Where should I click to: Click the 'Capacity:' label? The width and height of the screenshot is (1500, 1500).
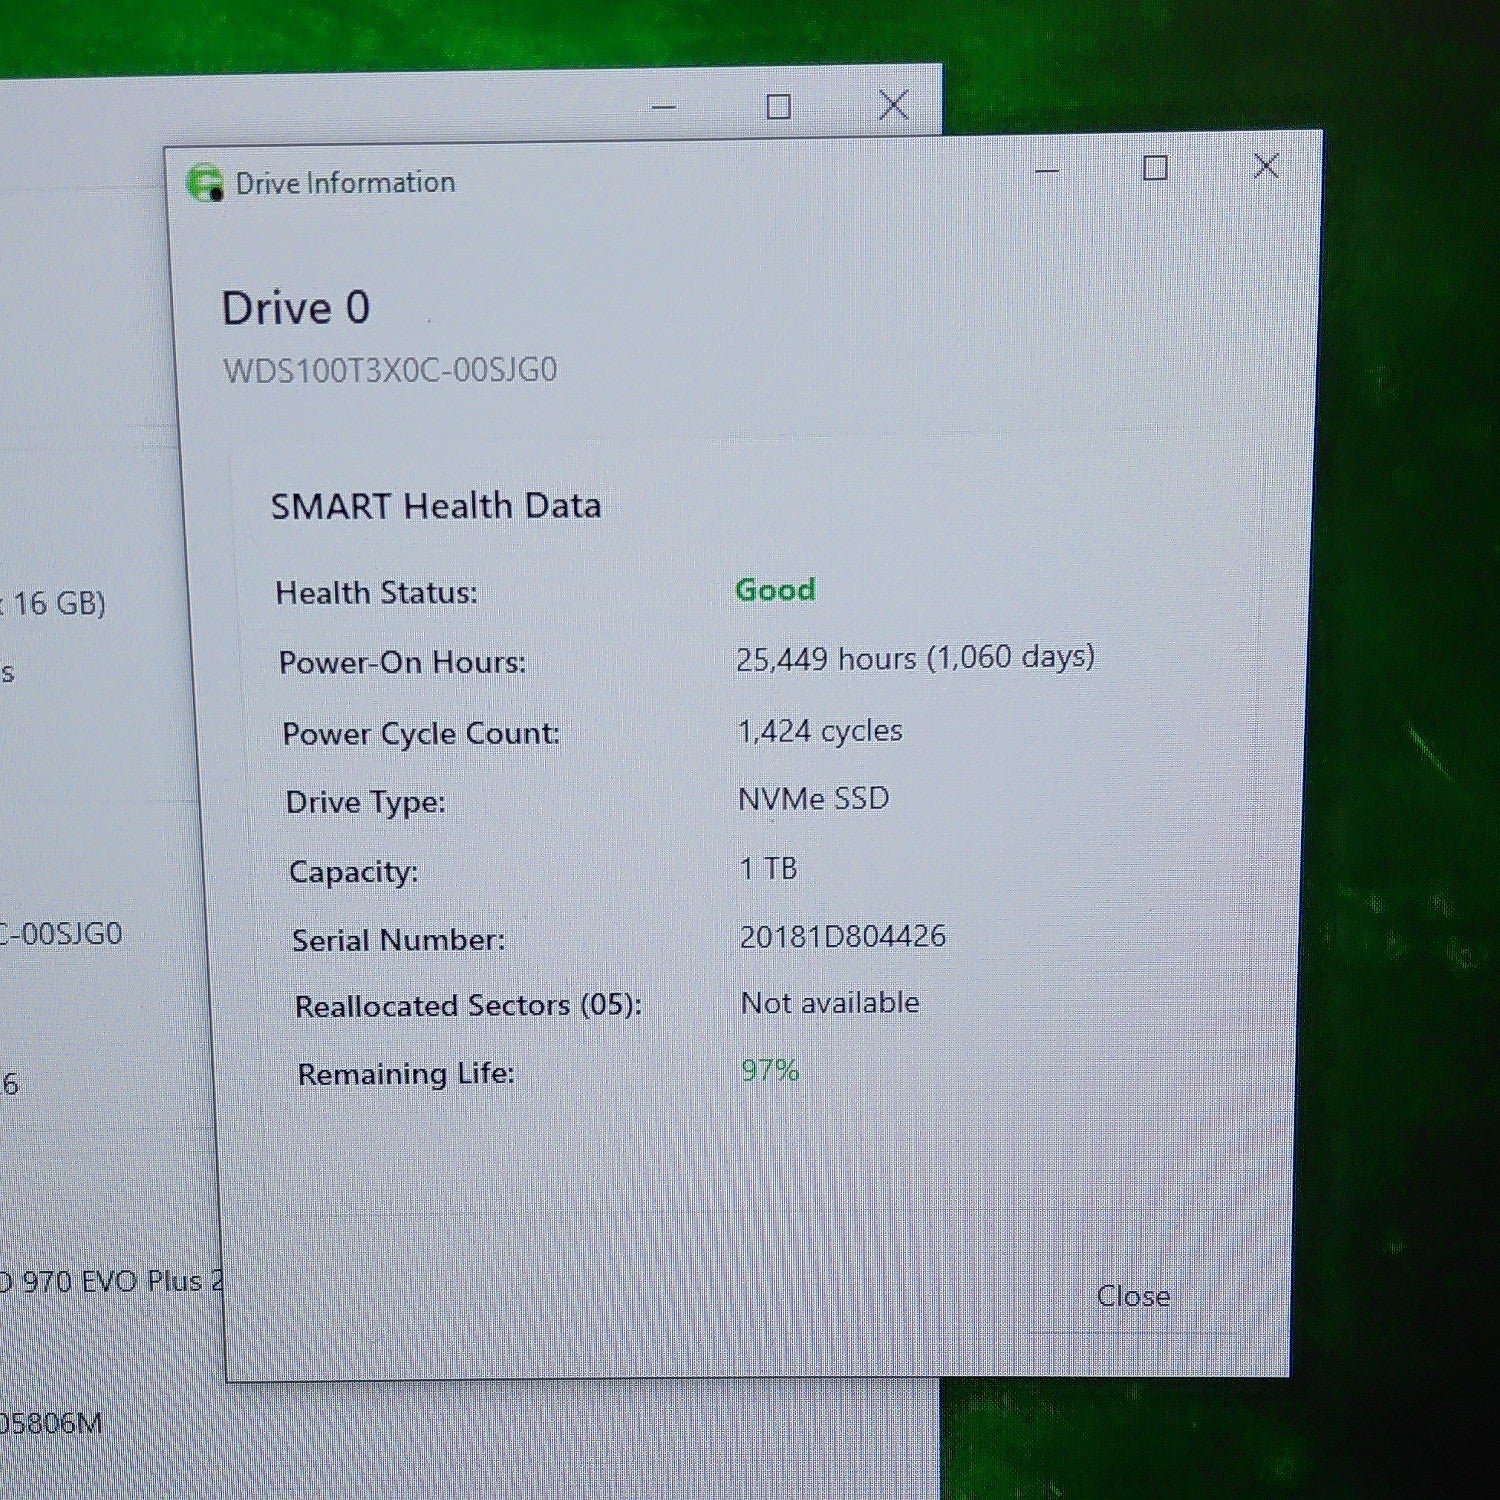[353, 872]
